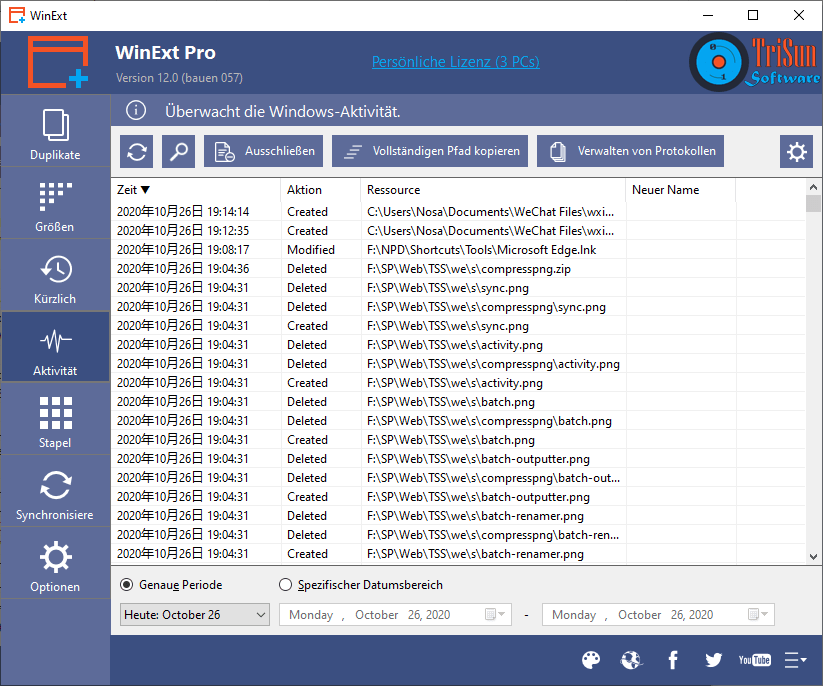Select the compresspng\activity.png Deleted row
This screenshot has width=823, height=686.
[x=458, y=364]
